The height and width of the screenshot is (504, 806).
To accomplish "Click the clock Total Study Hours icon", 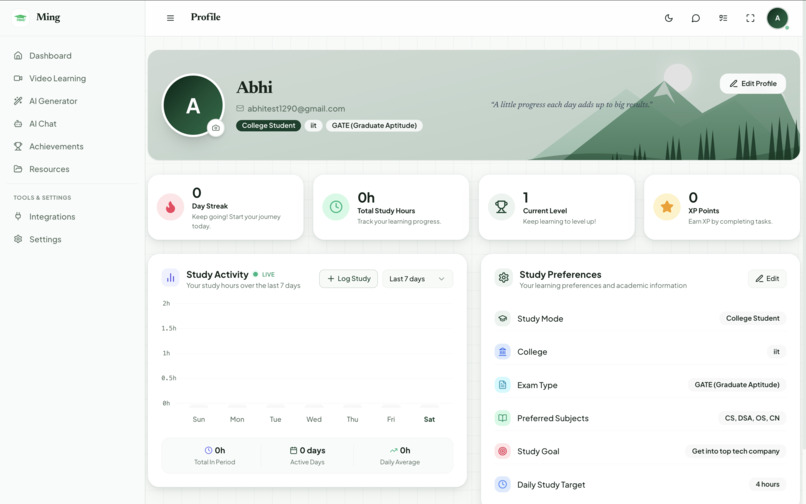I will tap(336, 207).
